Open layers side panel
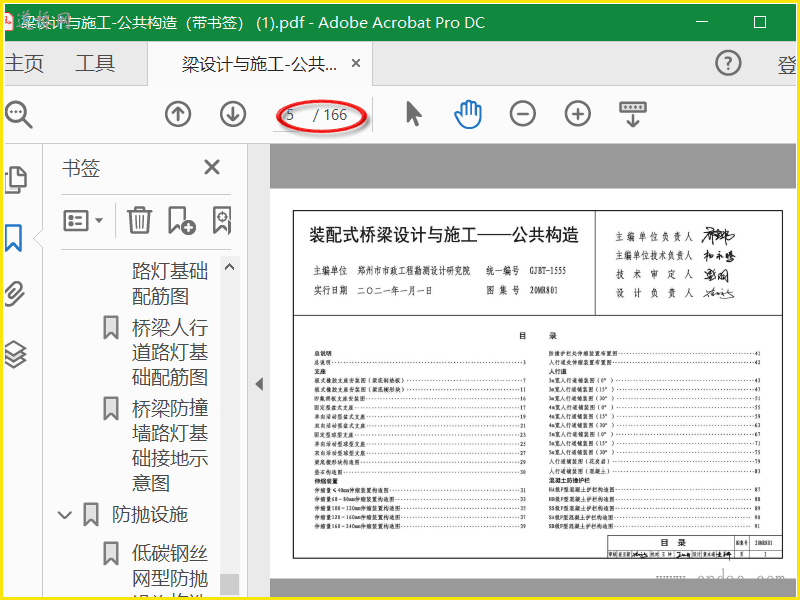The image size is (800, 600). pyautogui.click(x=15, y=354)
